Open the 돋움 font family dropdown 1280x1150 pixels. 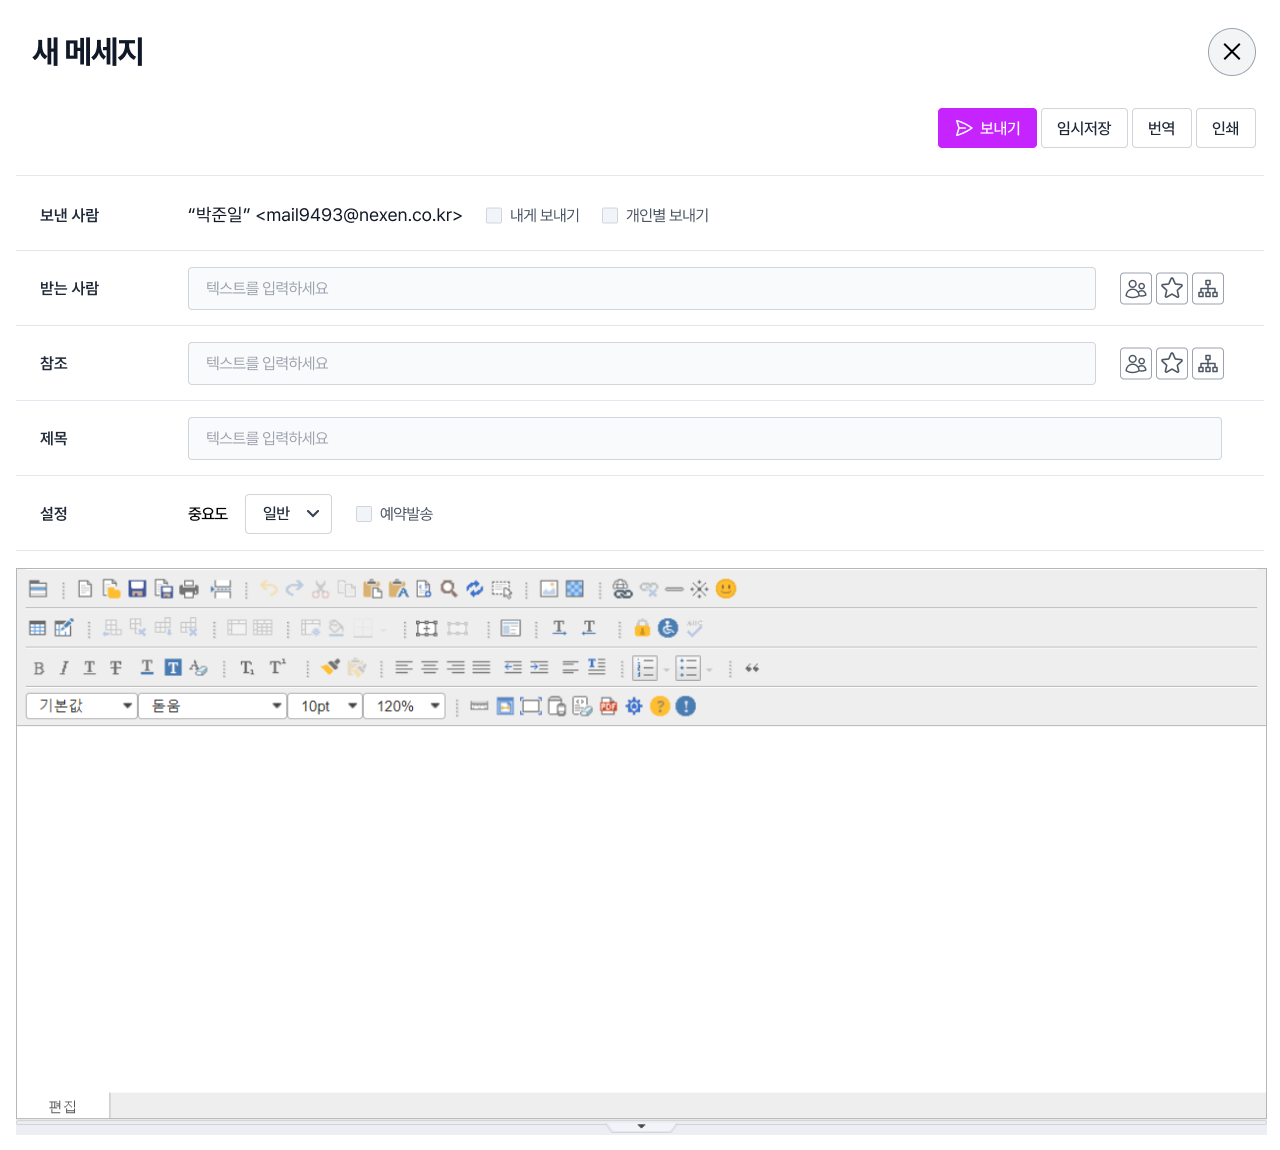coord(212,706)
